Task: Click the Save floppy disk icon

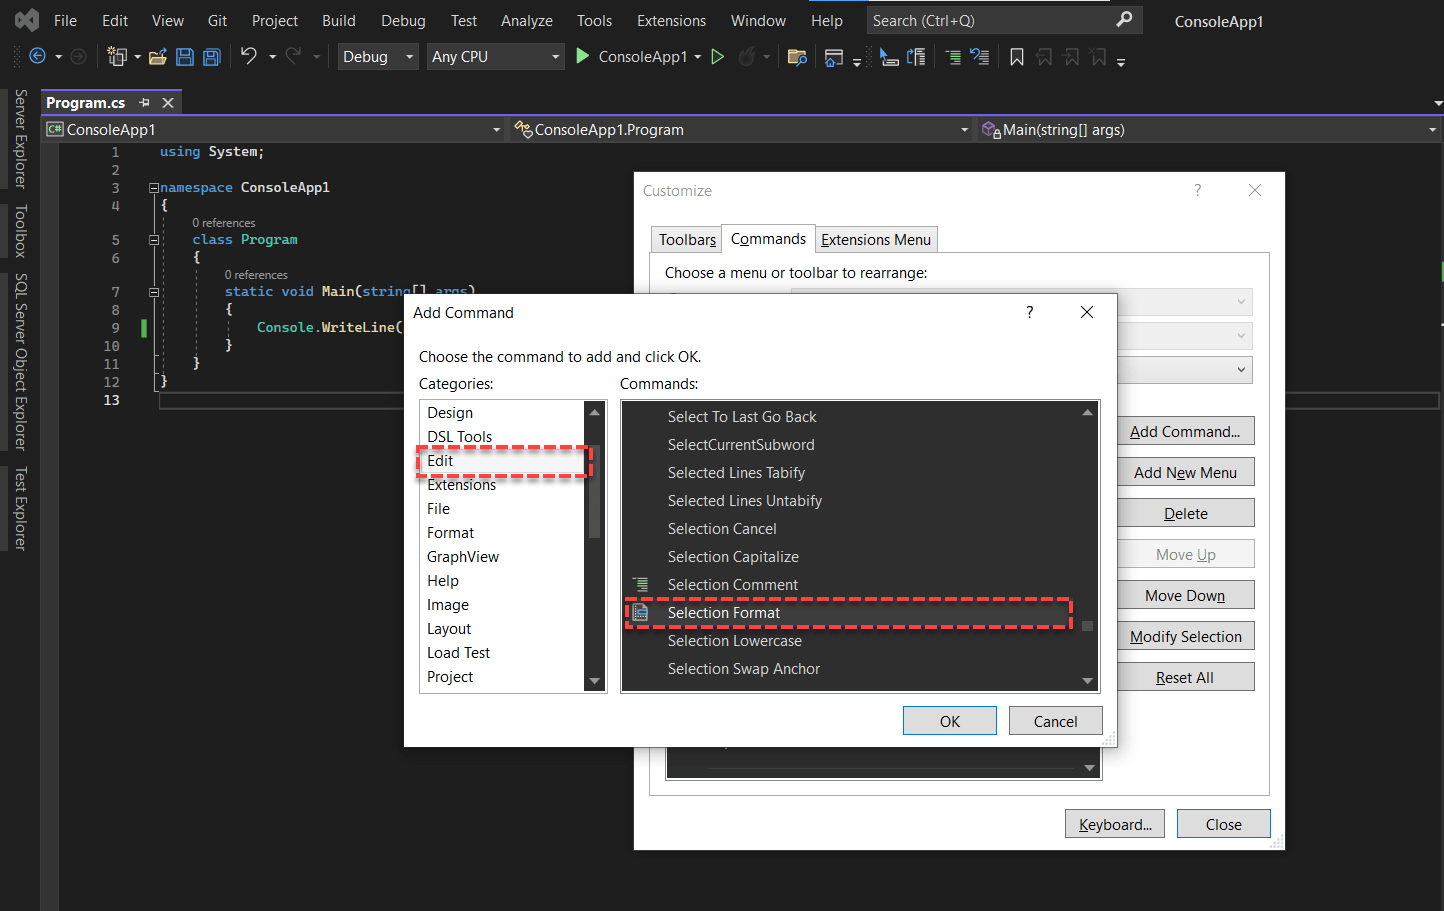Action: [x=185, y=57]
